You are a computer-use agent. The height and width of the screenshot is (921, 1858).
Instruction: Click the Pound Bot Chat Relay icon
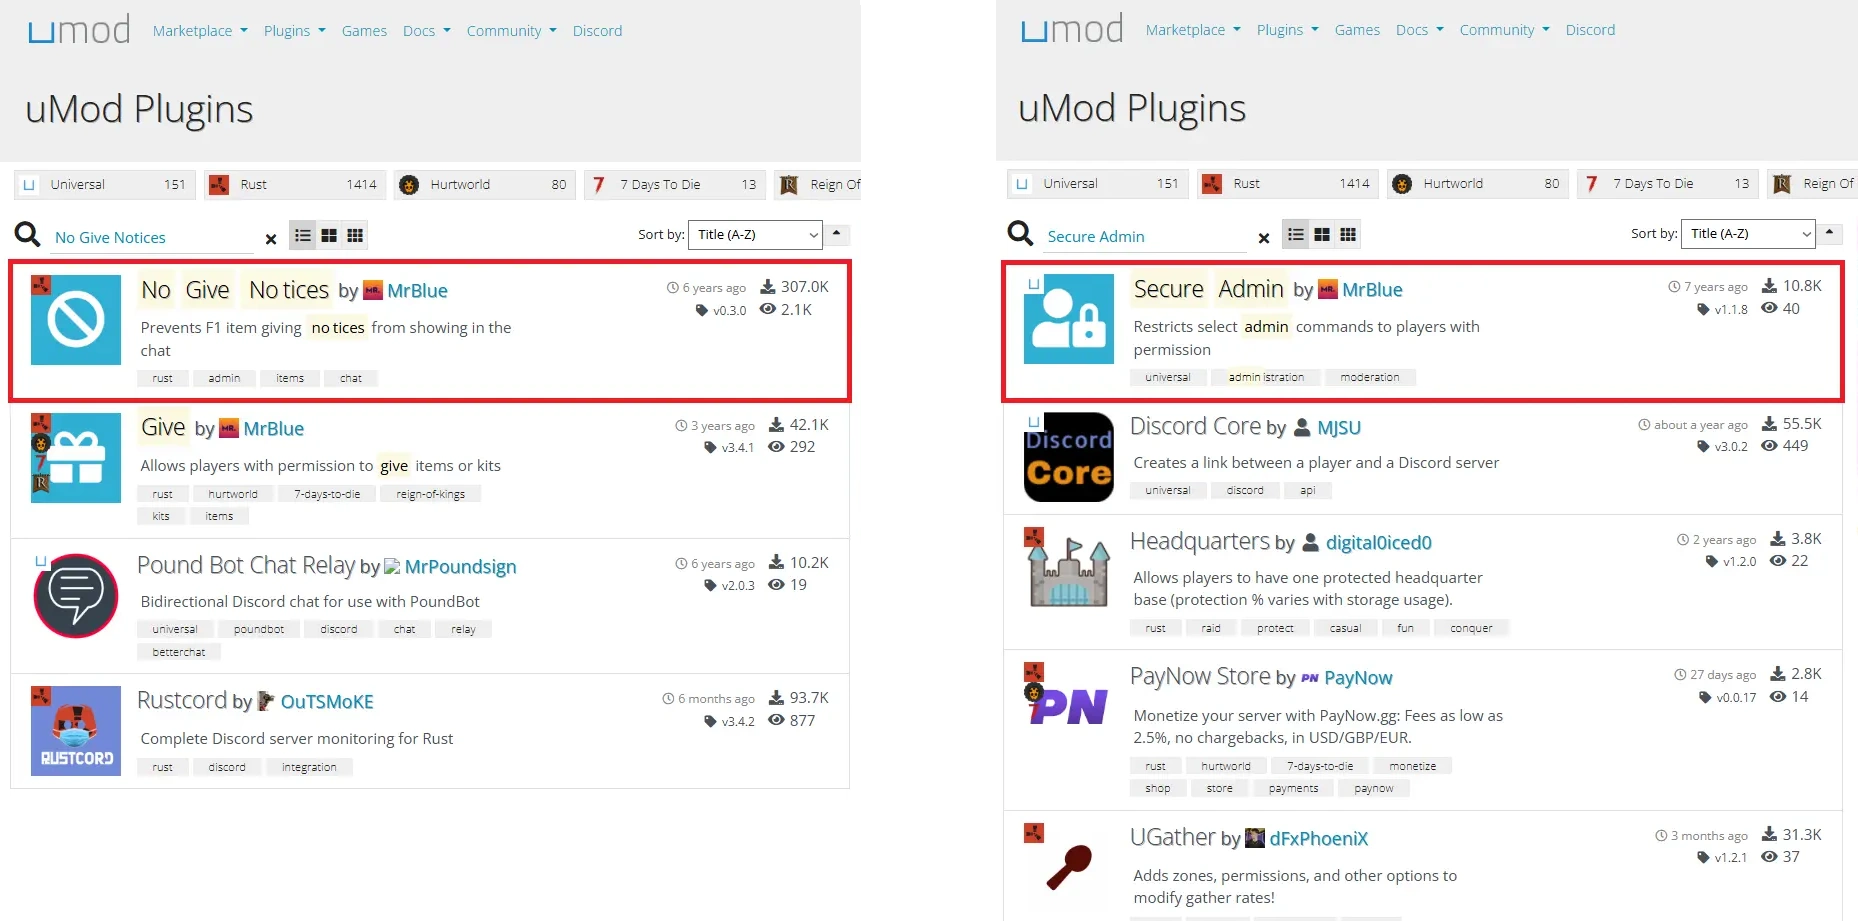pos(76,596)
